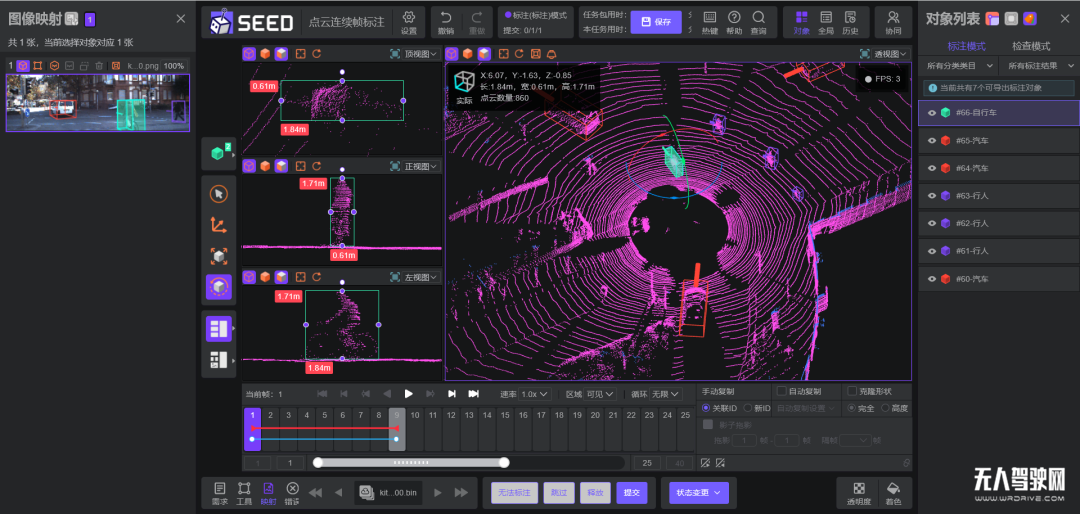The width and height of the screenshot is (1080, 514).
Task: Expand the 透视图 view dropdown
Action: click(x=890, y=54)
